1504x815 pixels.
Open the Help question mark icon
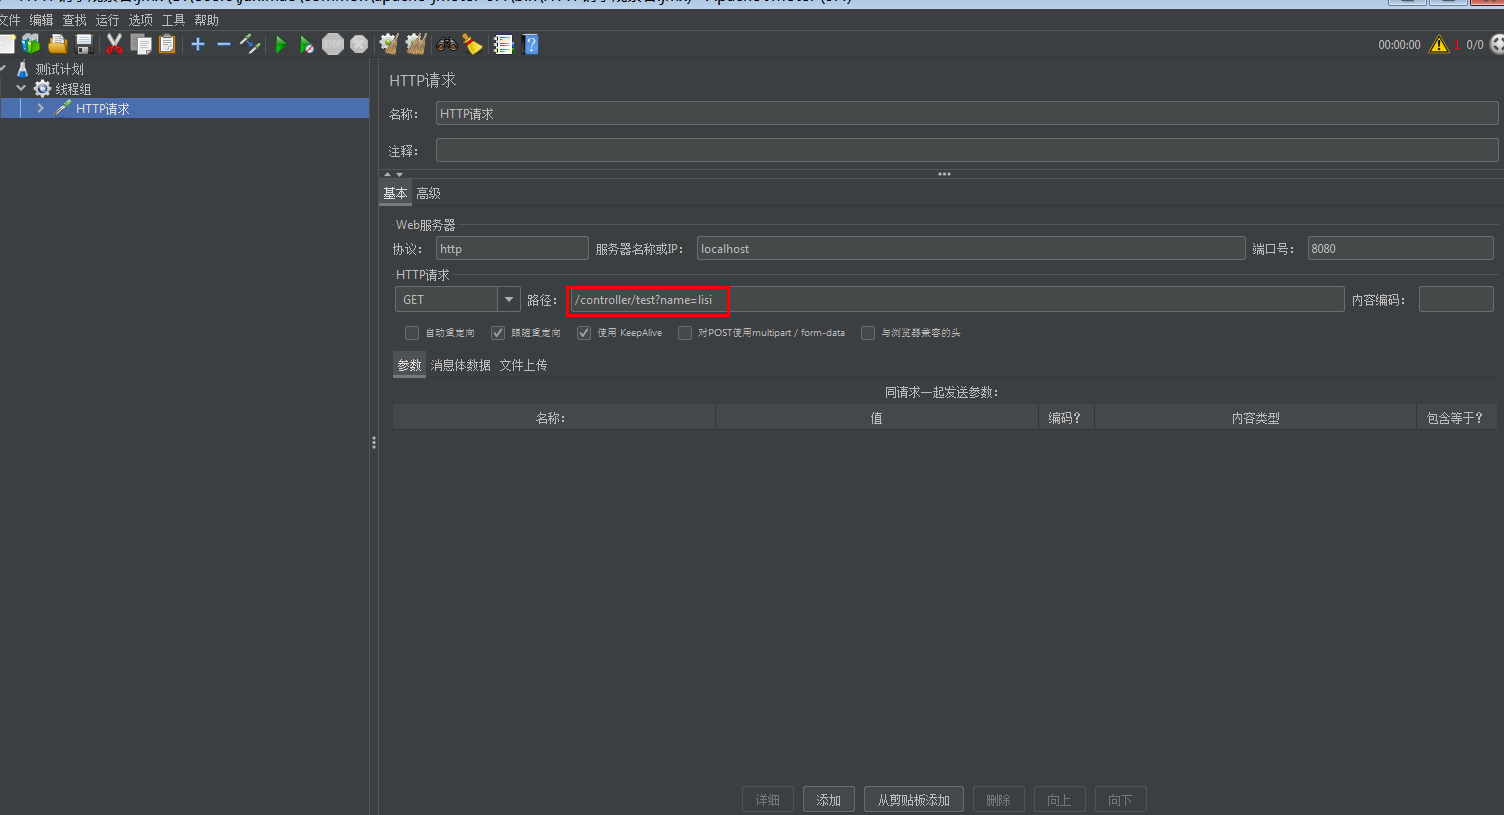(x=531, y=44)
